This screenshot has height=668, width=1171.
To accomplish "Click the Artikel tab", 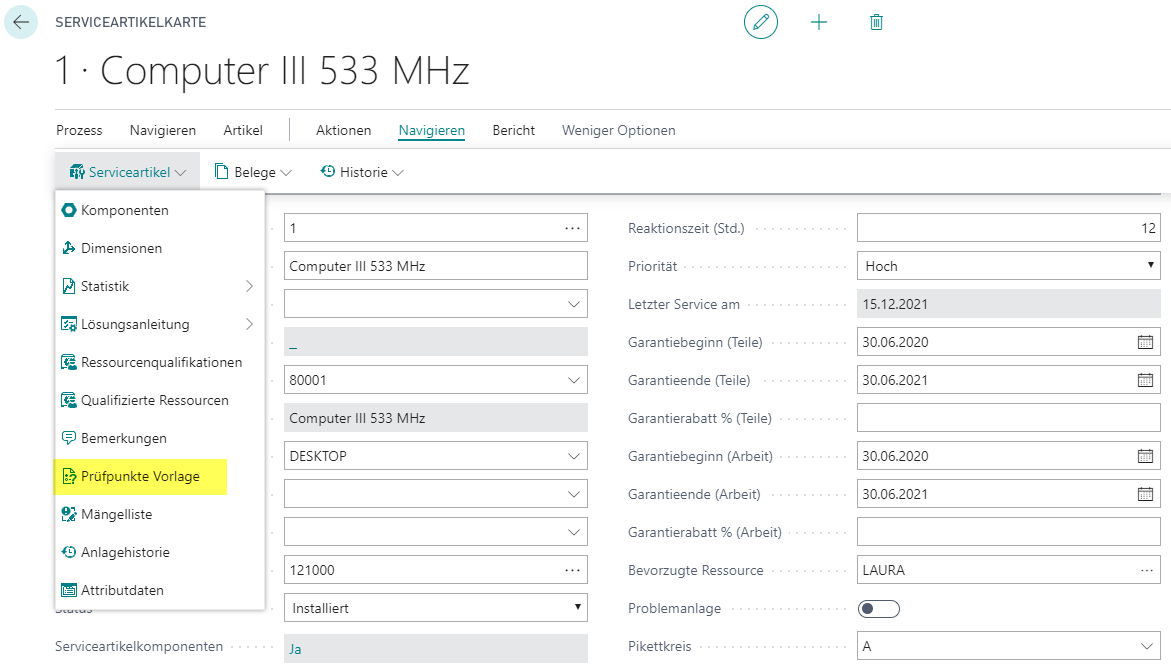I will pos(243,130).
